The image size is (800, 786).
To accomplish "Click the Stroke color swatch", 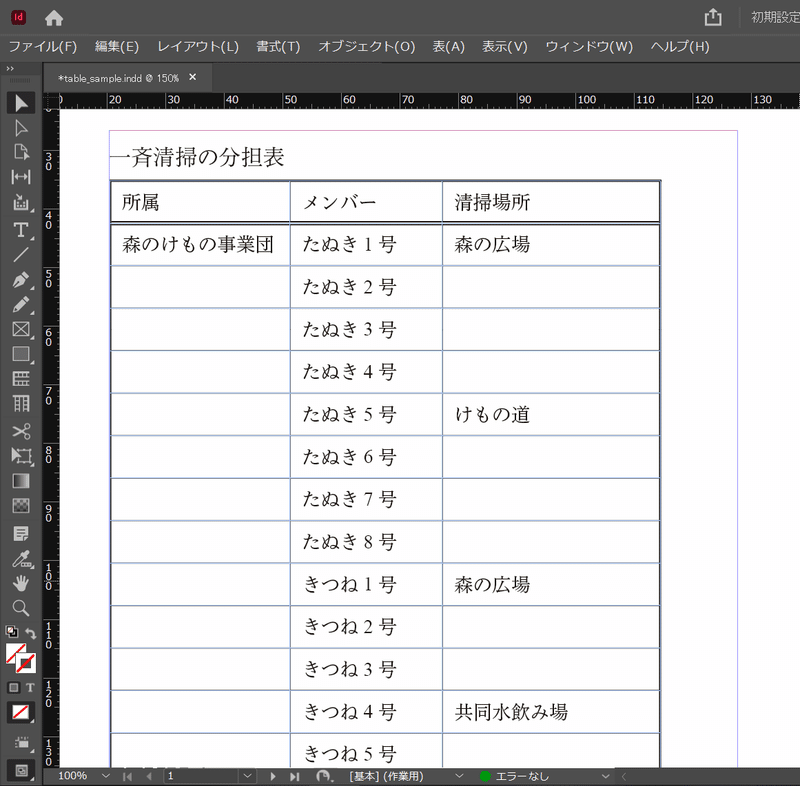I will [26, 663].
